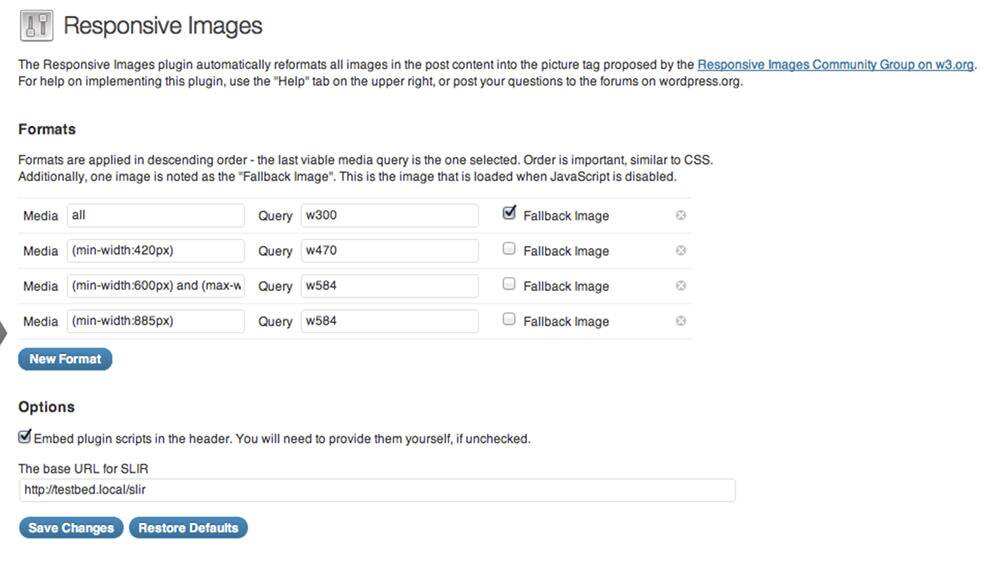Click the Query field containing w300
This screenshot has width=1000, height=567.
pos(389,215)
